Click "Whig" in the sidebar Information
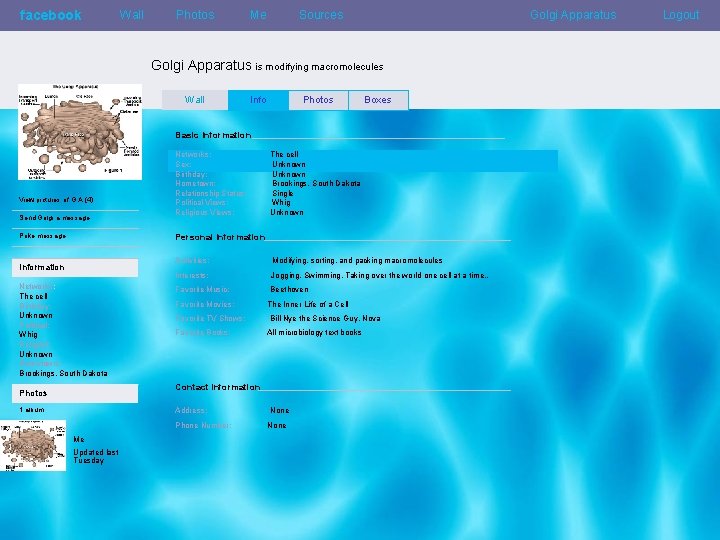This screenshot has width=720, height=540. [28, 335]
